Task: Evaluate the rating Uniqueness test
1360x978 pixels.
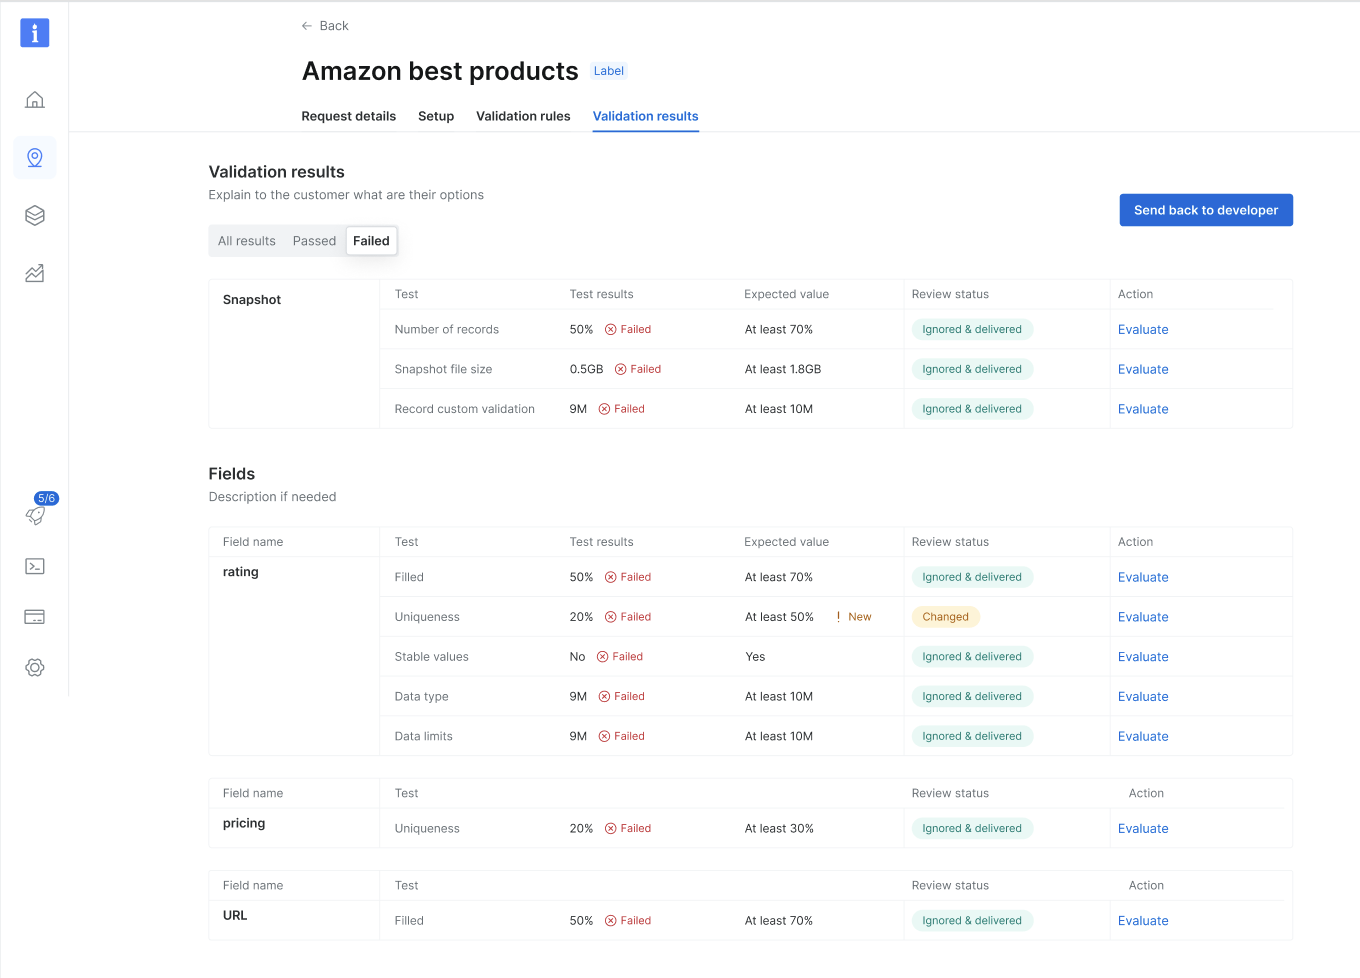Action: point(1143,617)
